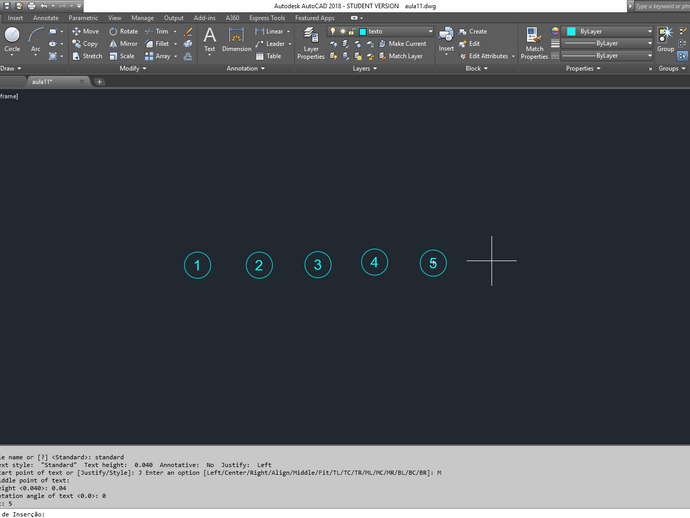This screenshot has width=690, height=518.
Task: Toggle layer on/off light bulb for texto
Action: (x=333, y=31)
